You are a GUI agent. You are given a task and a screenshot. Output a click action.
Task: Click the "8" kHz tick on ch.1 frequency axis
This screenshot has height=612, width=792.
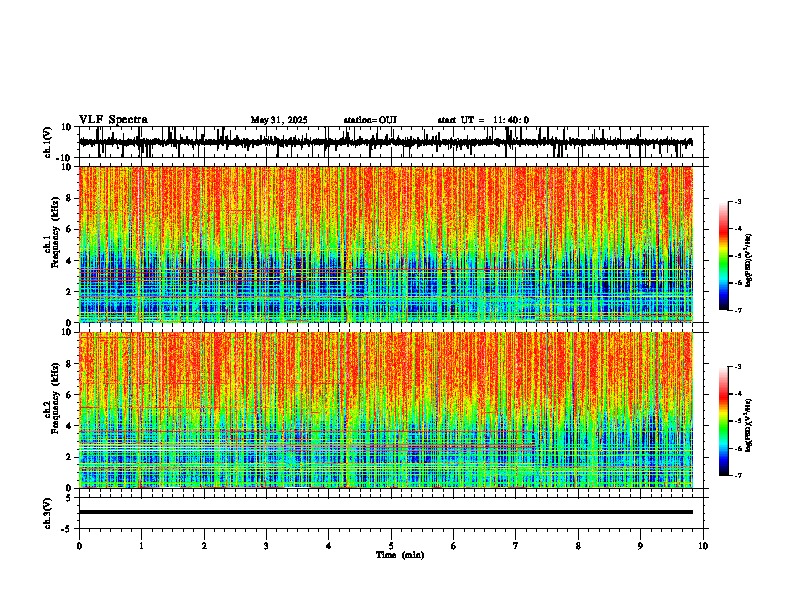click(70, 198)
